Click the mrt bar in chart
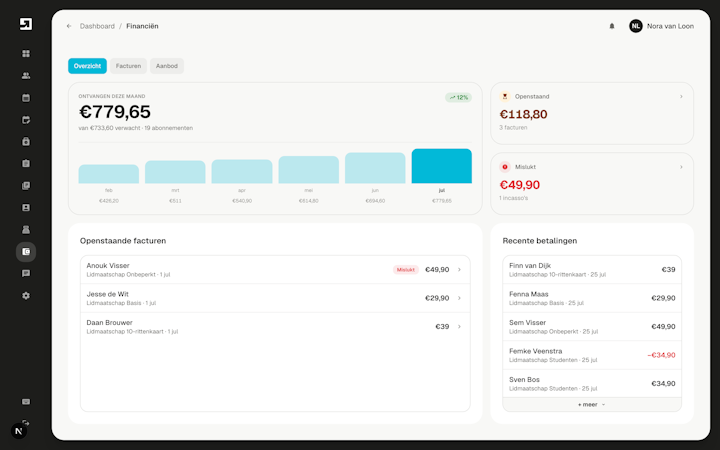 175,172
